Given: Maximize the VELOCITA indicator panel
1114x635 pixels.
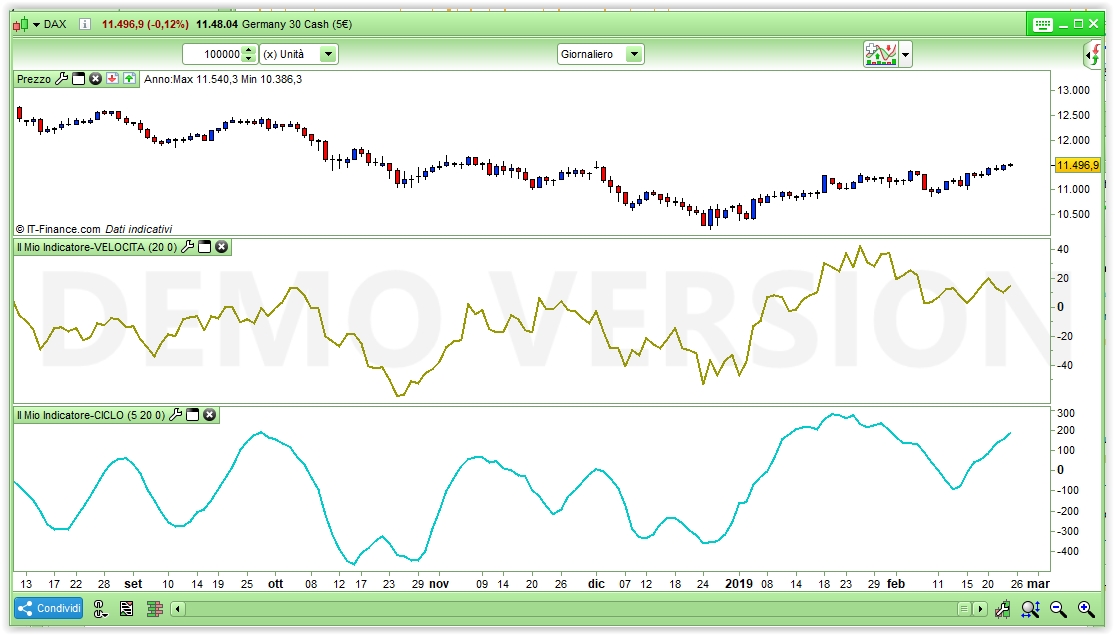Looking at the screenshot, I should [x=205, y=247].
